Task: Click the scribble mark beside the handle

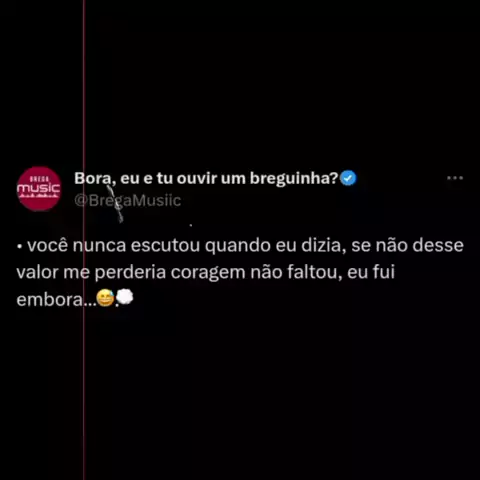Action: click(115, 203)
